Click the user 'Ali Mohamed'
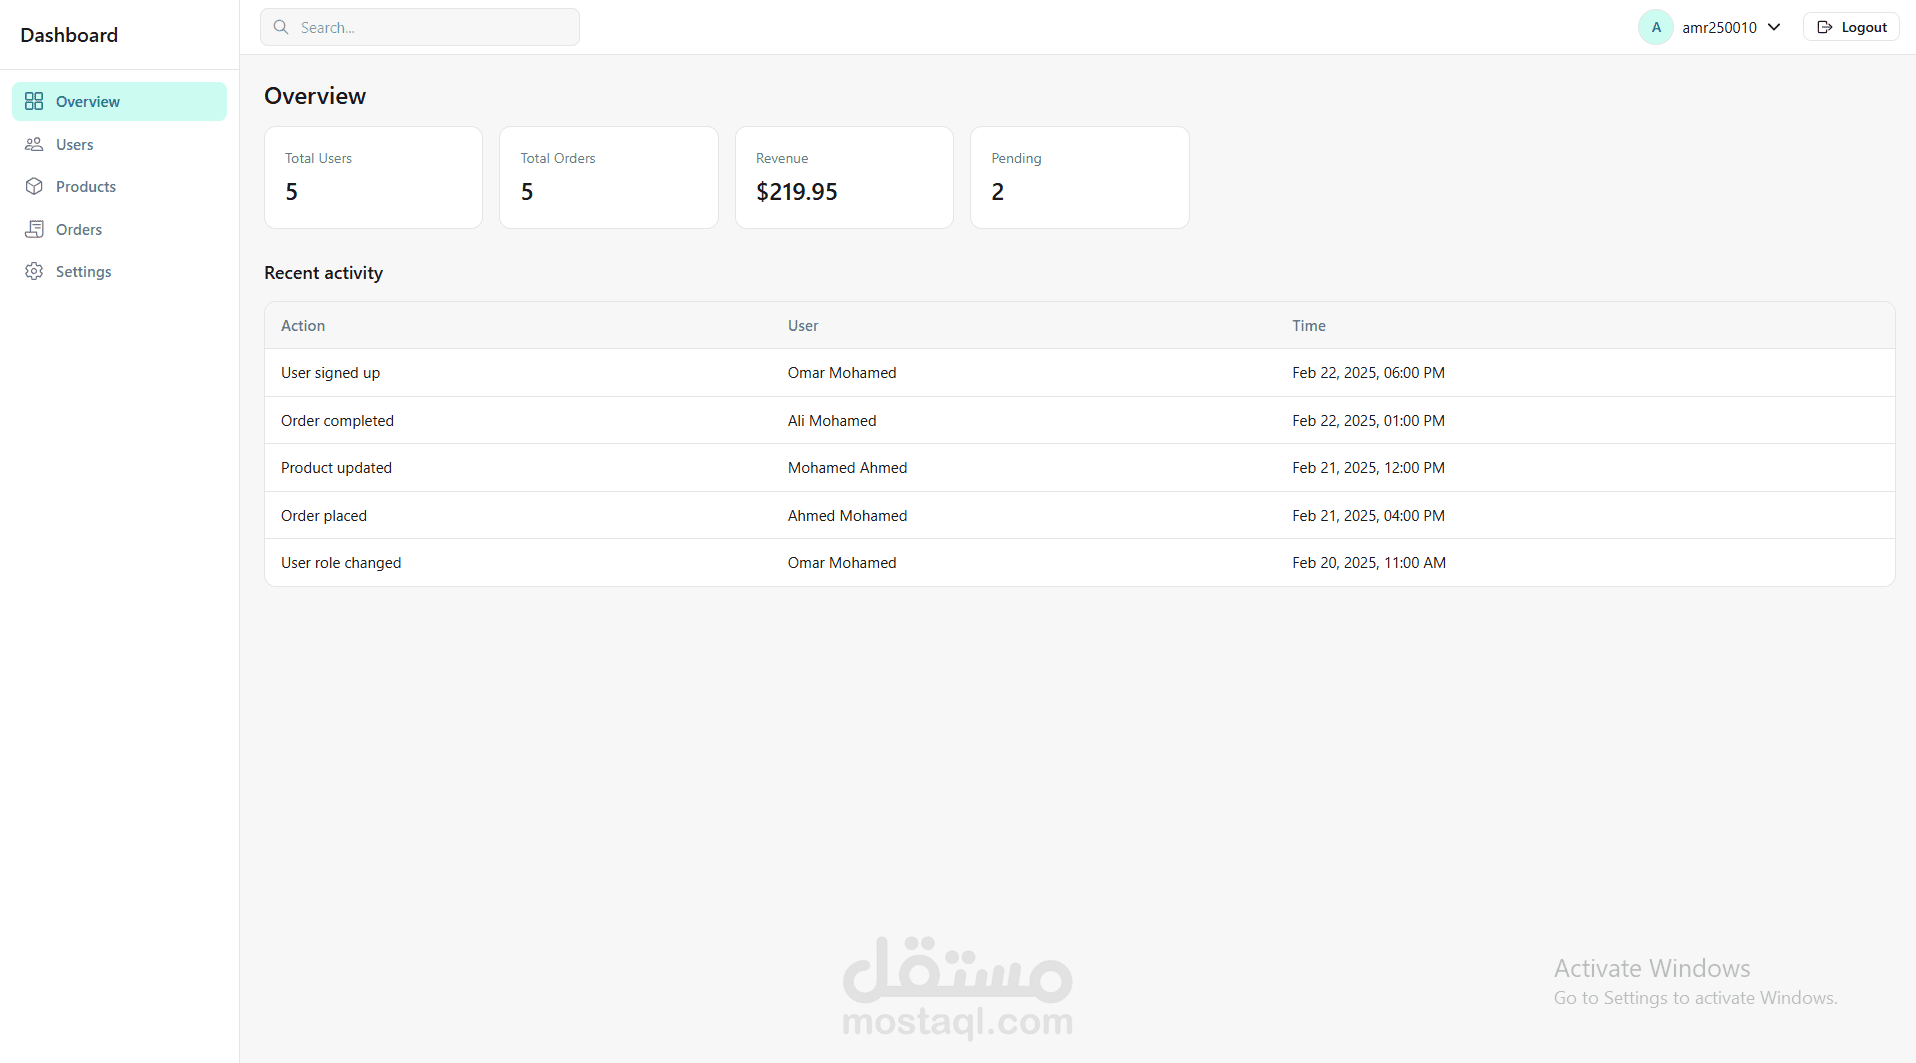The image size is (1916, 1063). (832, 420)
